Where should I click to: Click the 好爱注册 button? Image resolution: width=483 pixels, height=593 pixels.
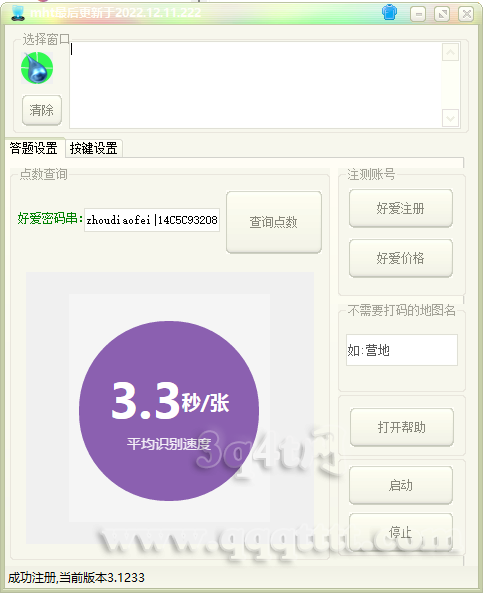point(401,208)
